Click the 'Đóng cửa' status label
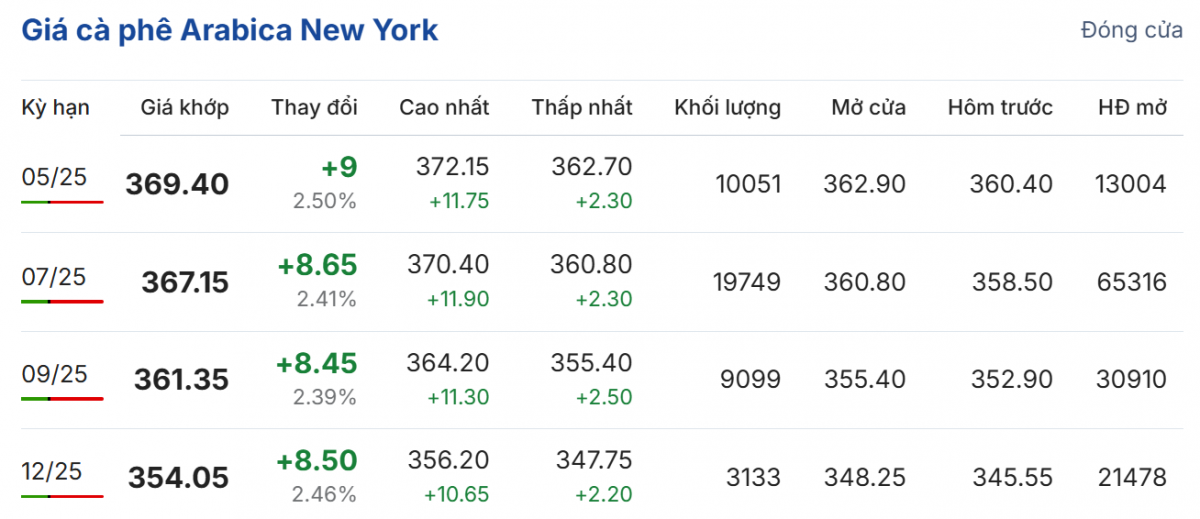Viewport: 1200px width, 519px height. 1131,31
